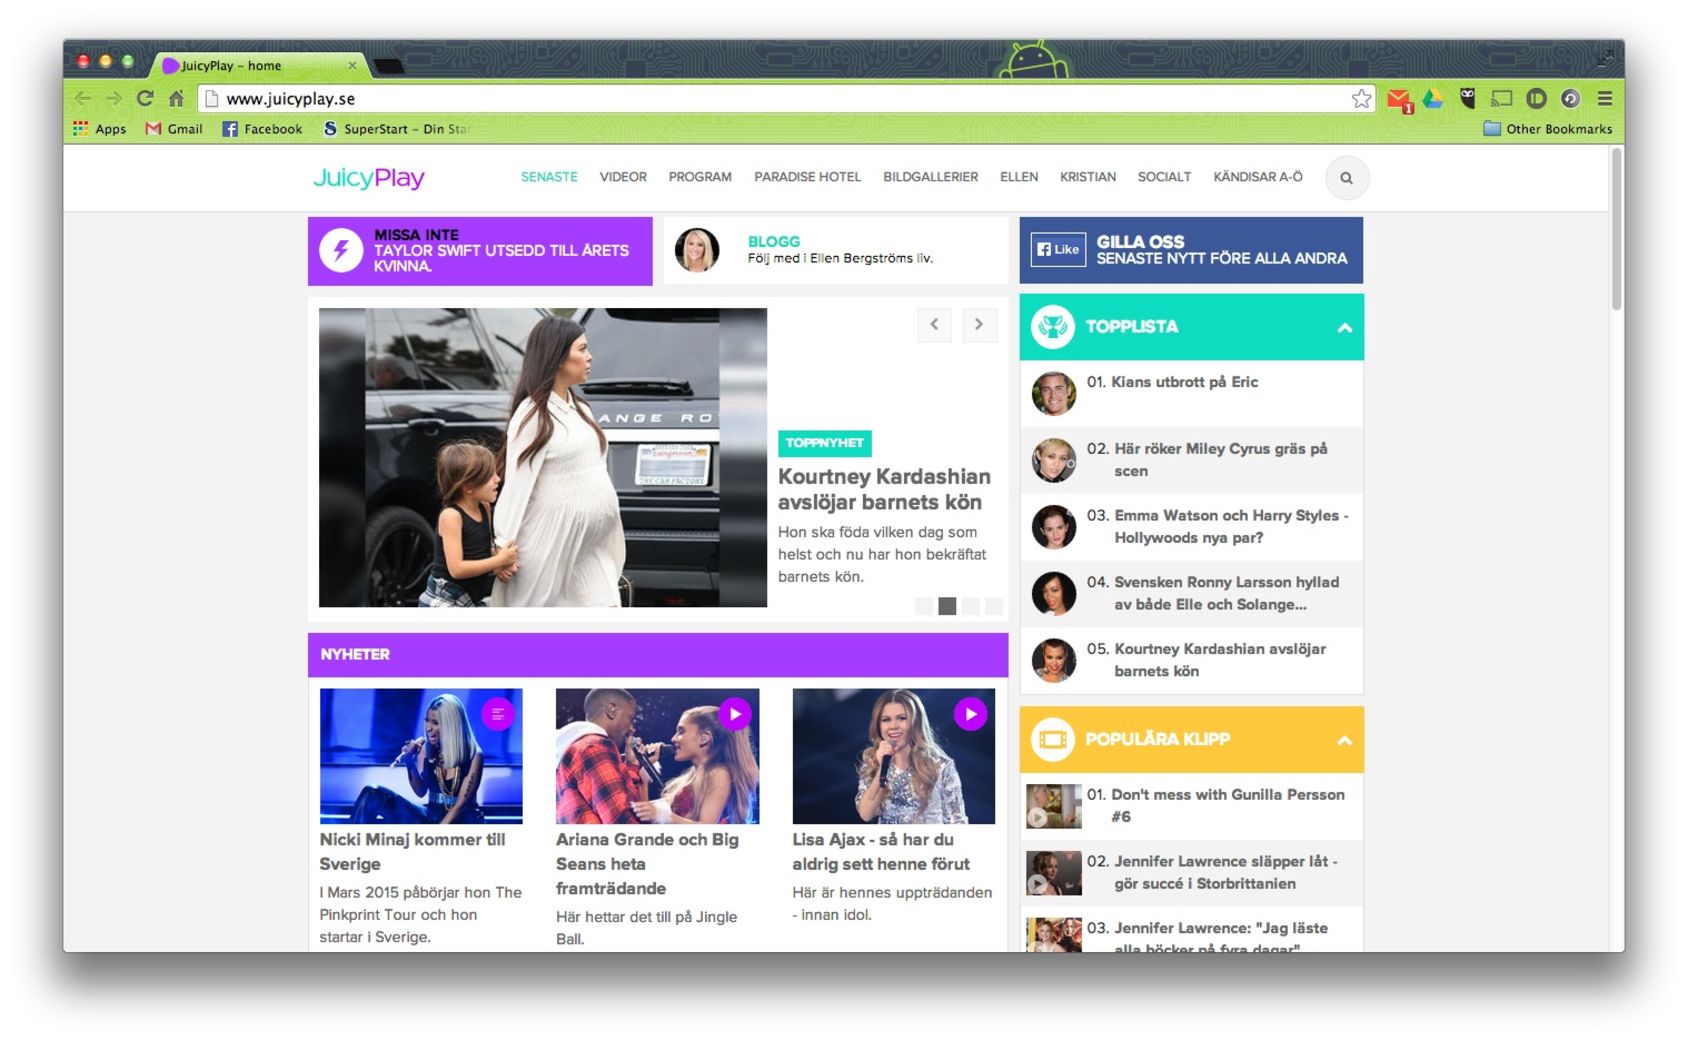Image resolution: width=1688 pixels, height=1040 pixels.
Task: Open Gmail checker extension icon
Action: point(1399,99)
